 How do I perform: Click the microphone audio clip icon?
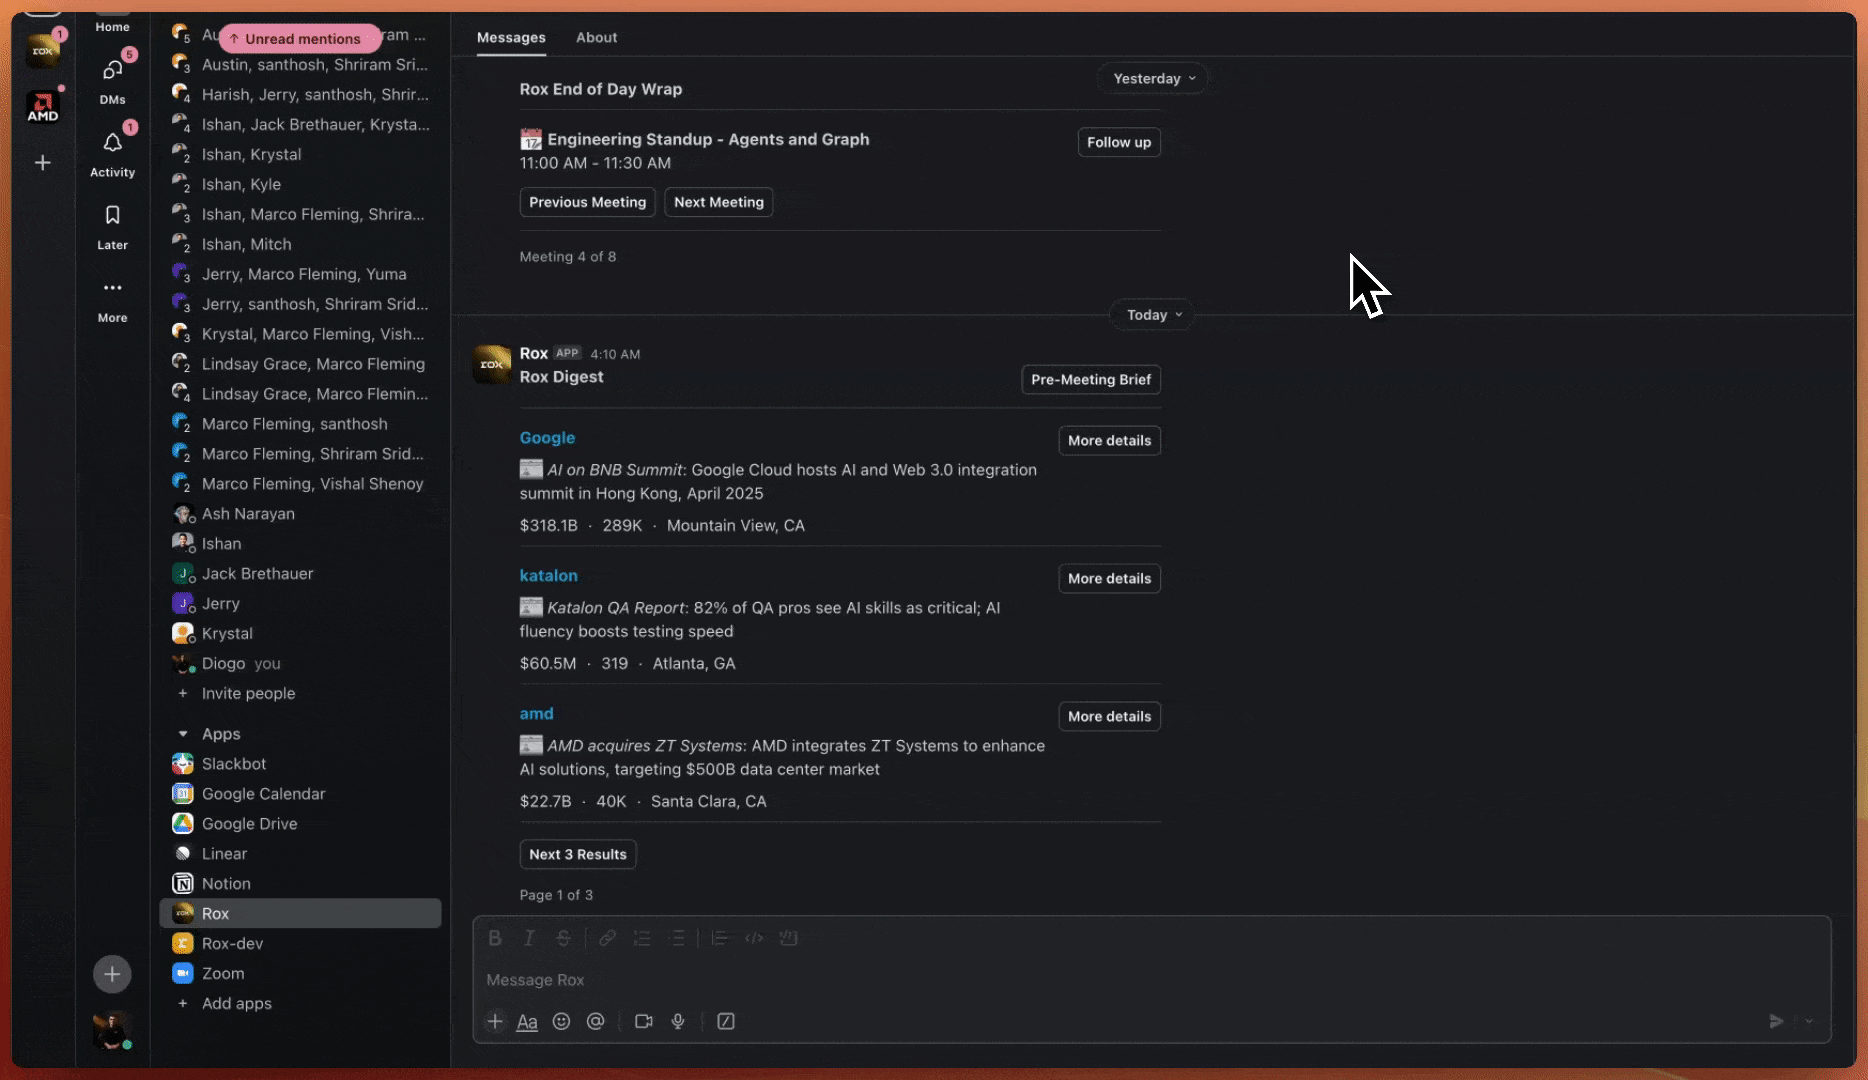pos(678,1021)
